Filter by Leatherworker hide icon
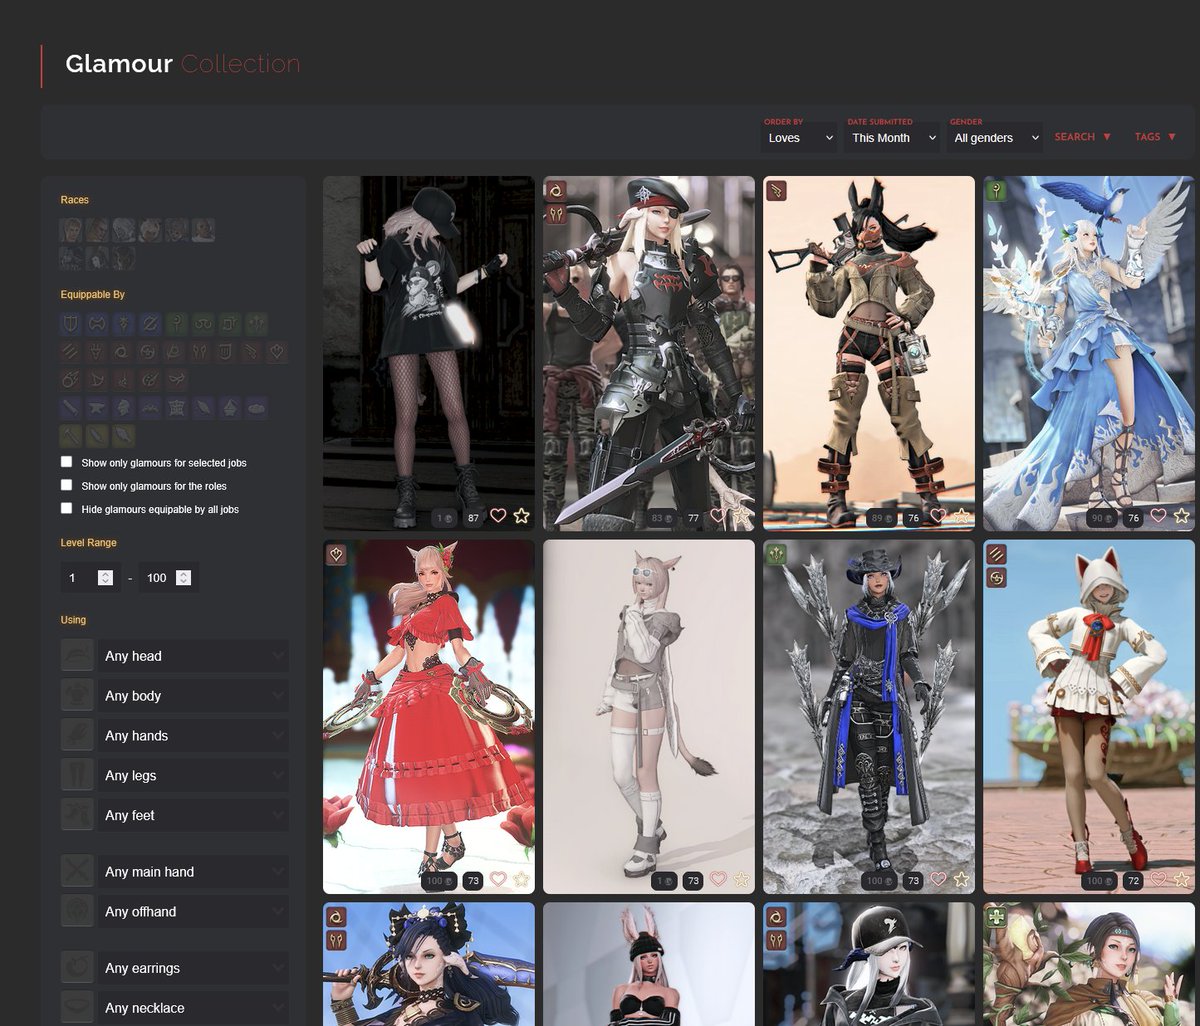 (177, 408)
